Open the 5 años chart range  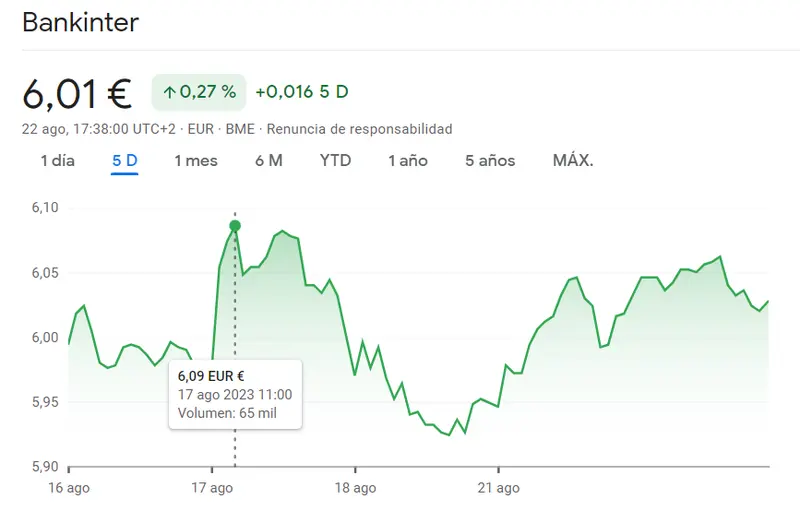point(490,161)
